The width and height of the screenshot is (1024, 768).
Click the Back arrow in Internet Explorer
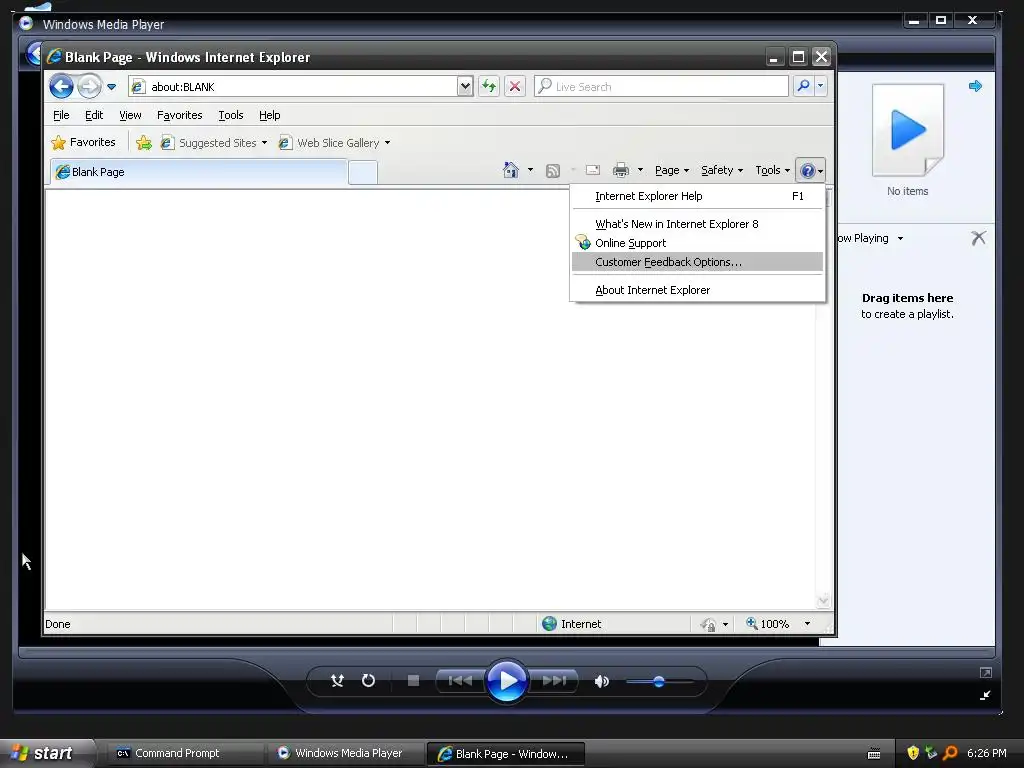(x=61, y=86)
